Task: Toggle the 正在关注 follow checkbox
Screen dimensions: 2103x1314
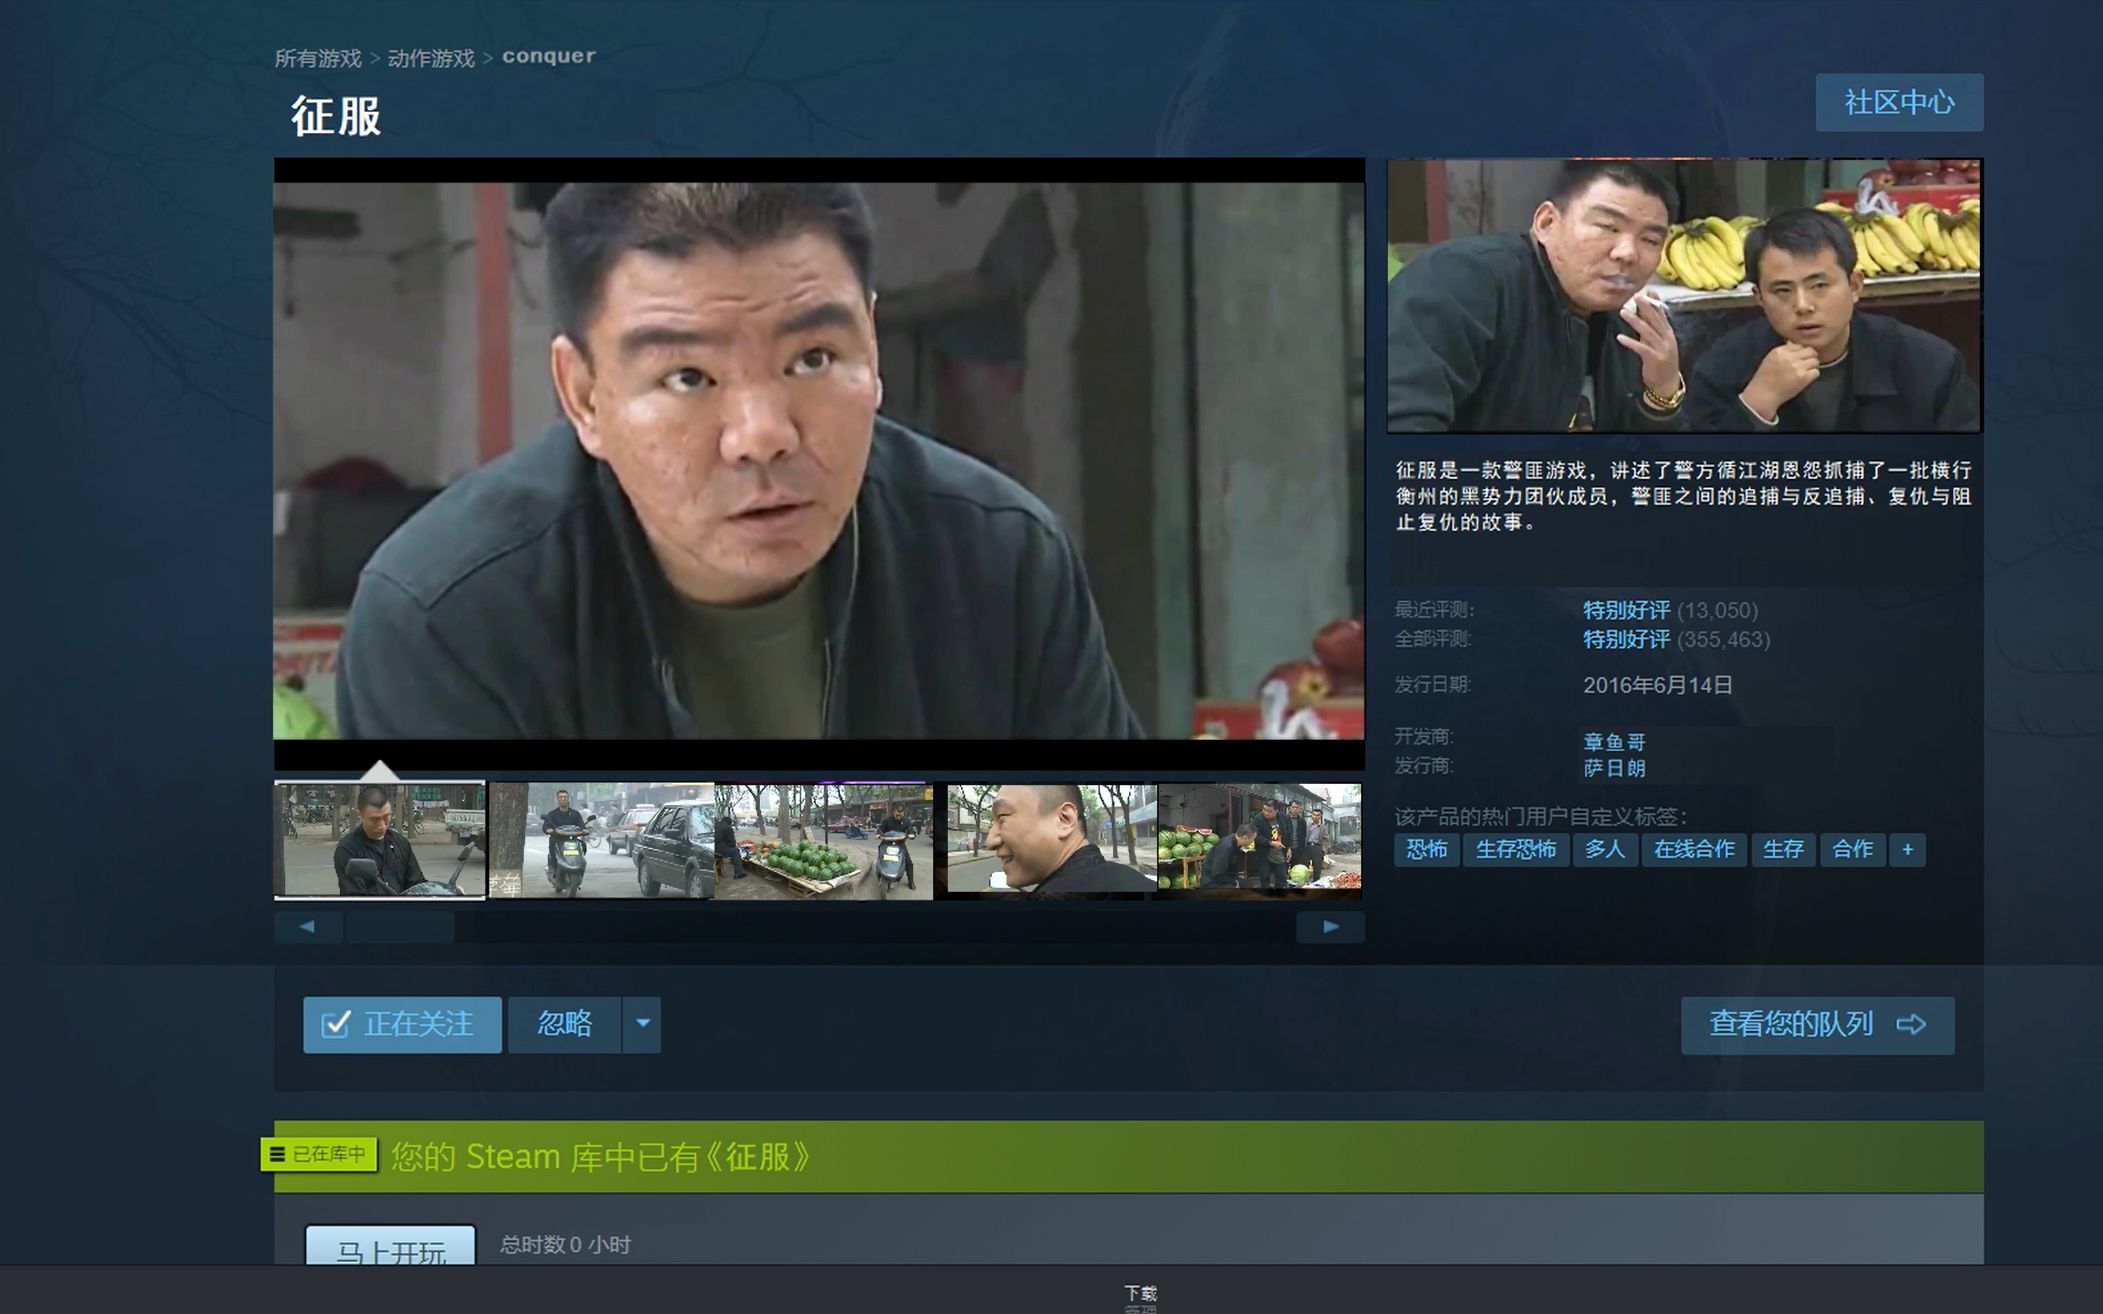Action: pyautogui.click(x=336, y=1024)
